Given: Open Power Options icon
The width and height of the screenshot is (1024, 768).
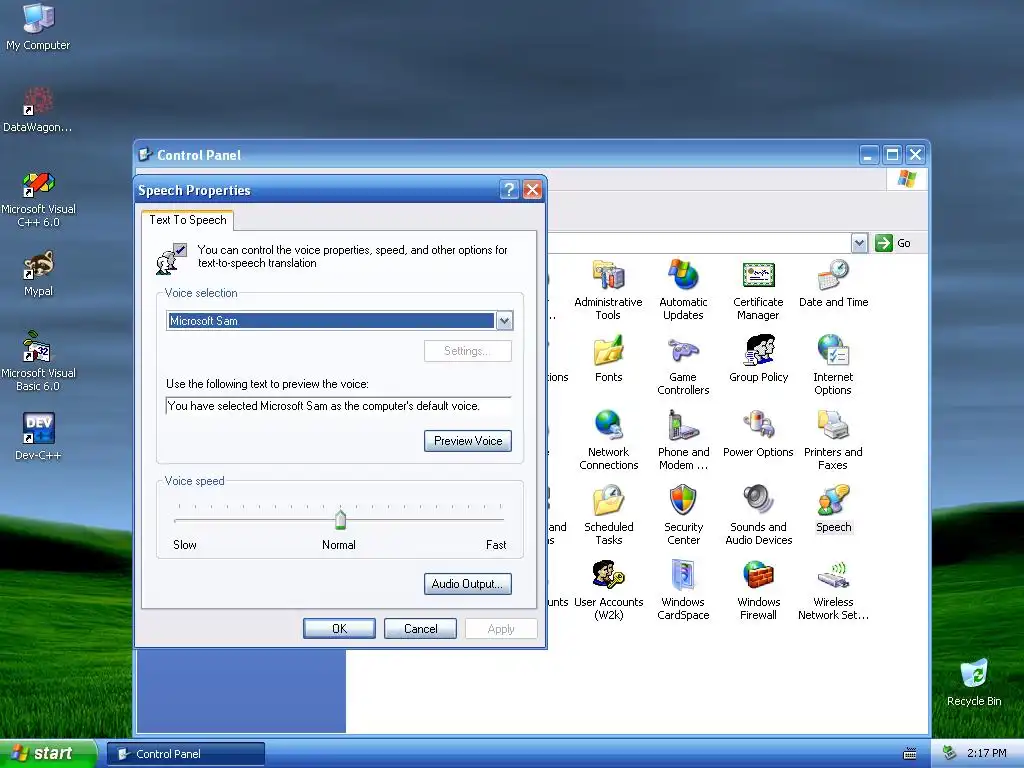Looking at the screenshot, I should pos(758,434).
